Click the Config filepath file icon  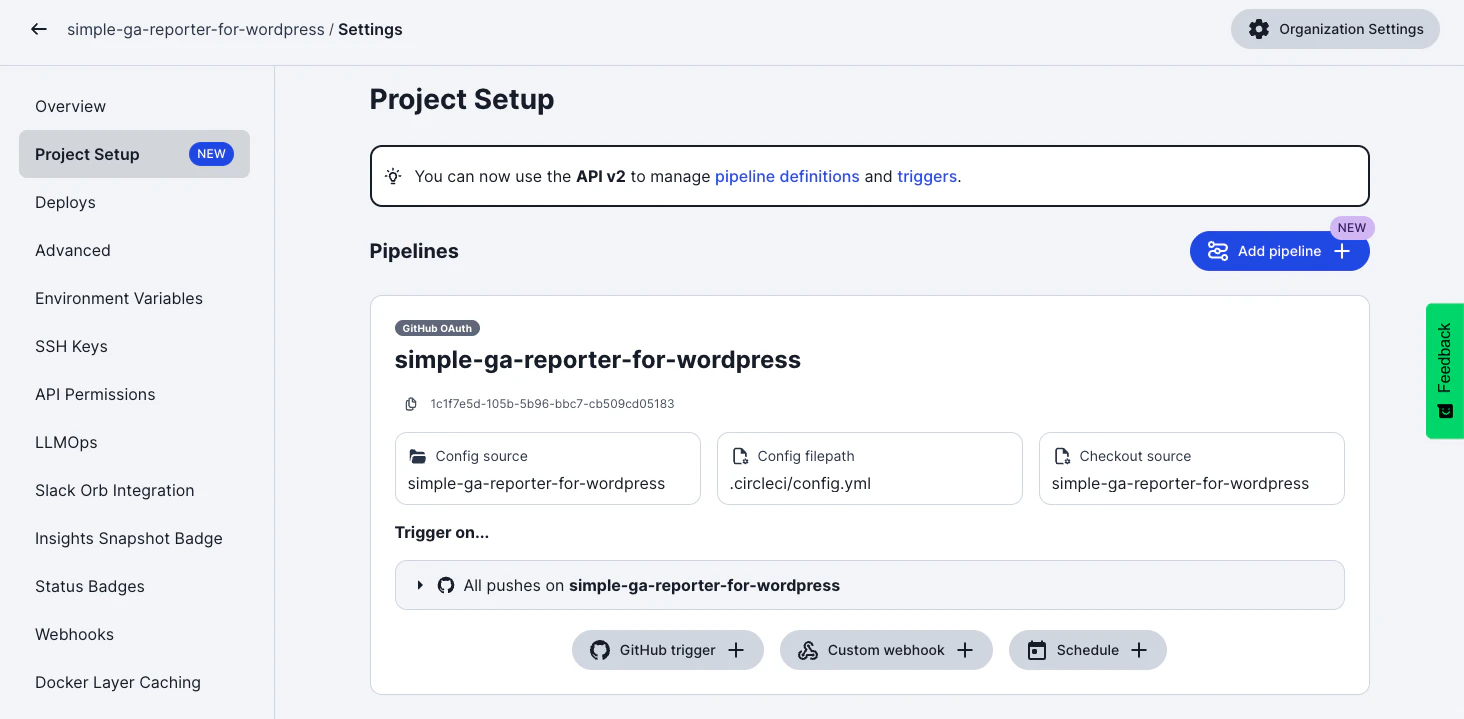tap(740, 456)
